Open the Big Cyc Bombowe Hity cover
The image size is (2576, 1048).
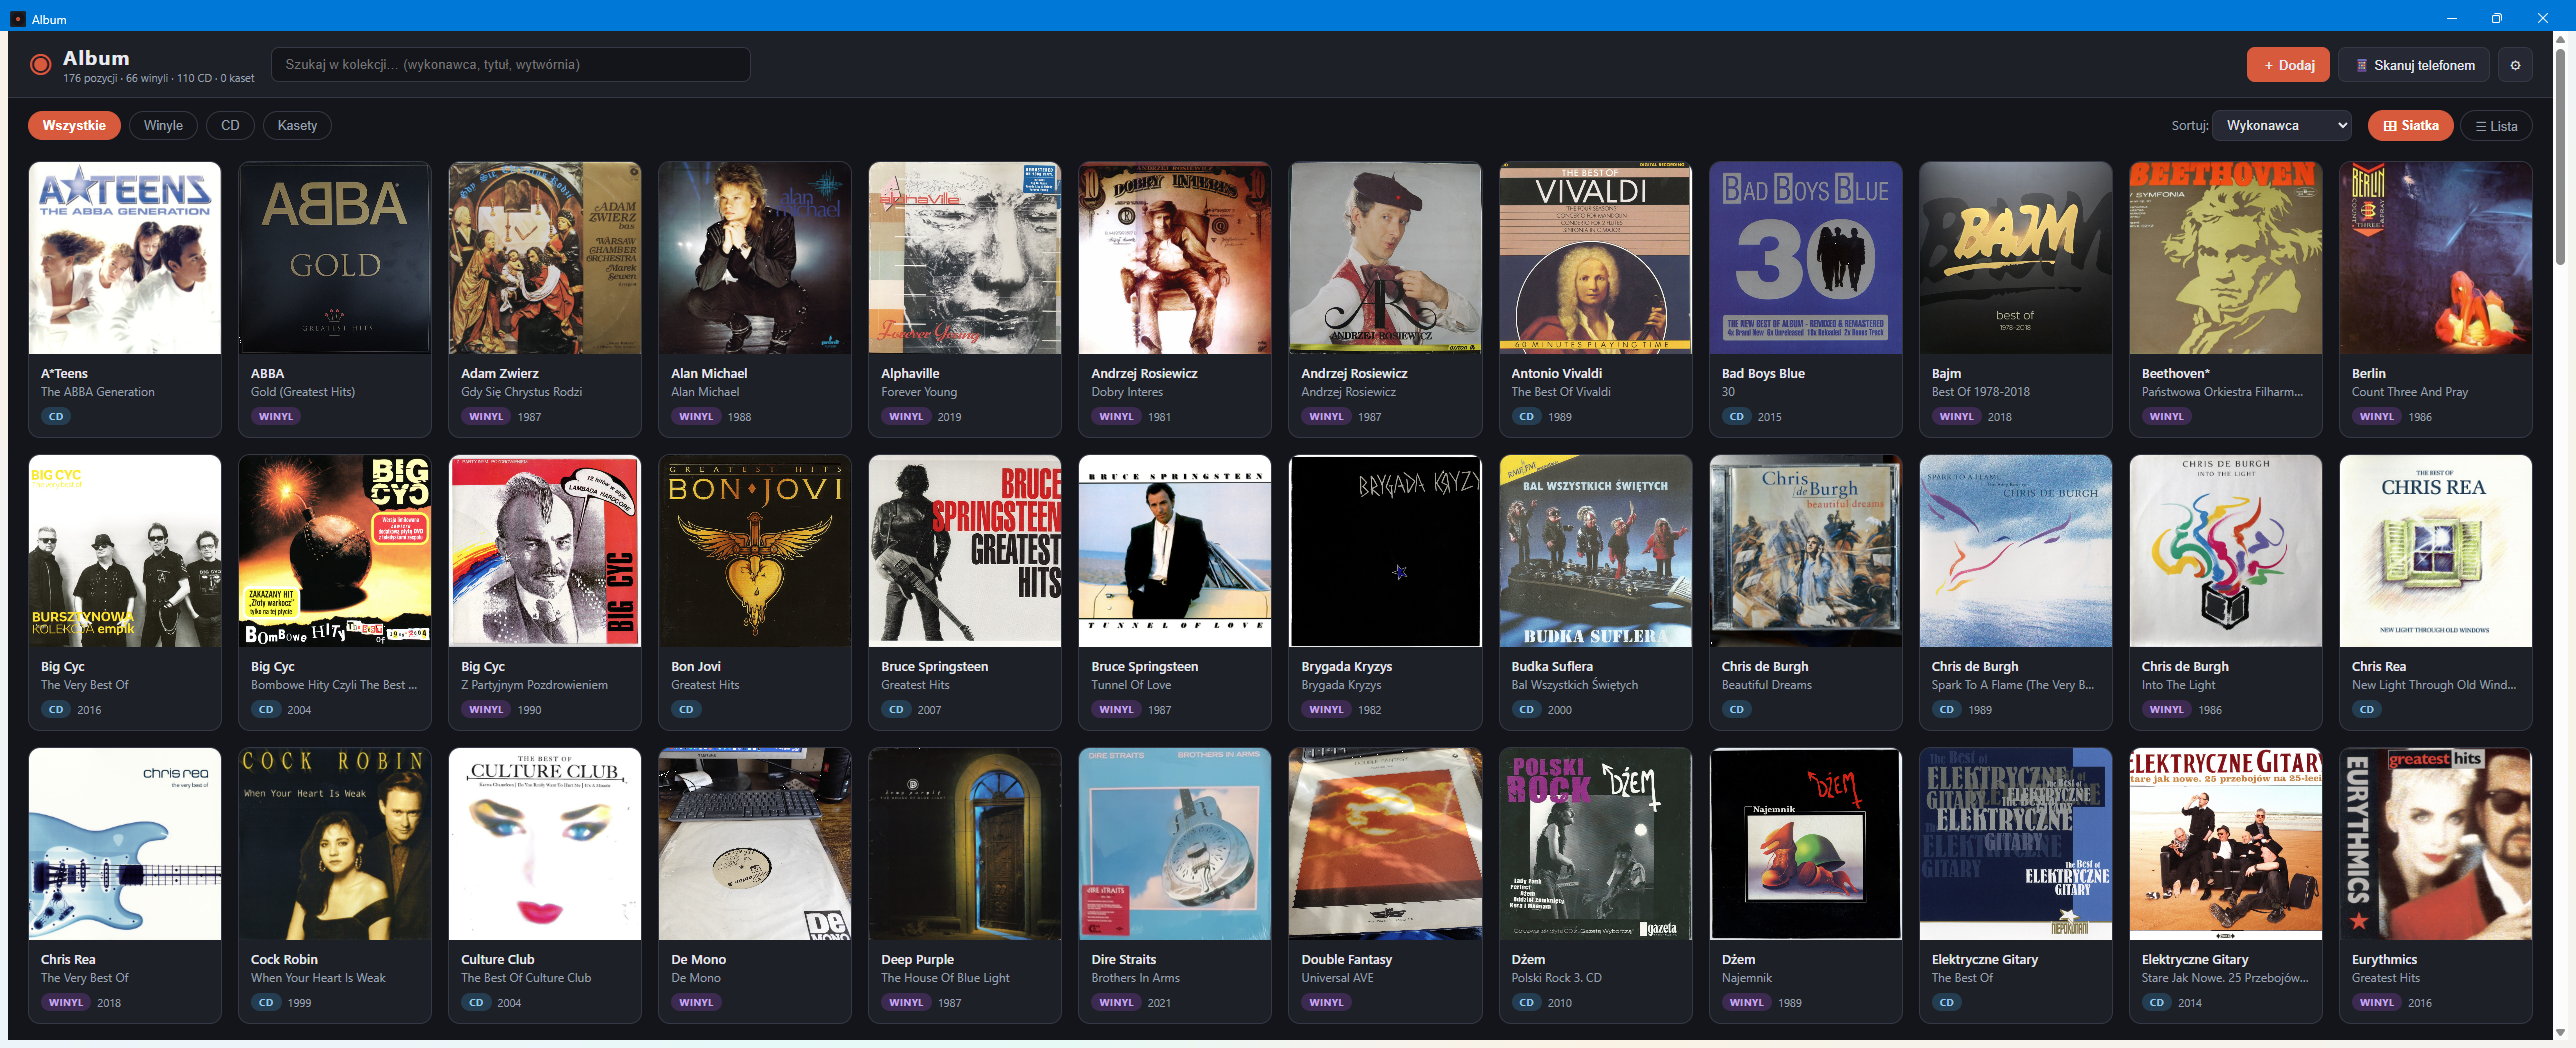335,551
